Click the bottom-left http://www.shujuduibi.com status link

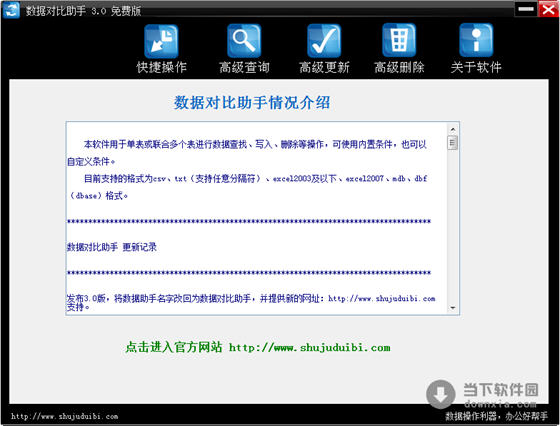coord(65,416)
